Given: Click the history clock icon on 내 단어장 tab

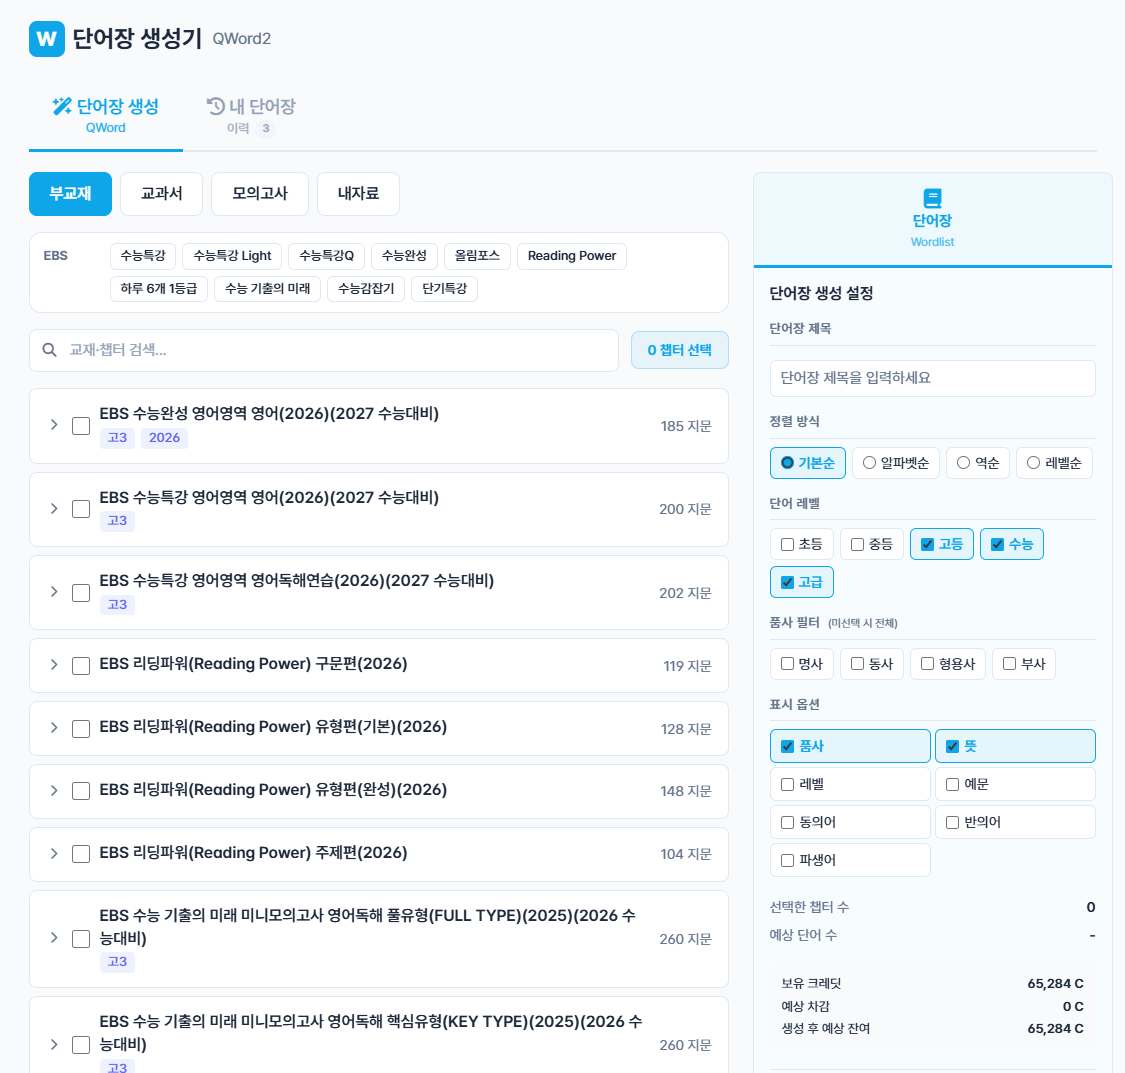Looking at the screenshot, I should [x=215, y=106].
